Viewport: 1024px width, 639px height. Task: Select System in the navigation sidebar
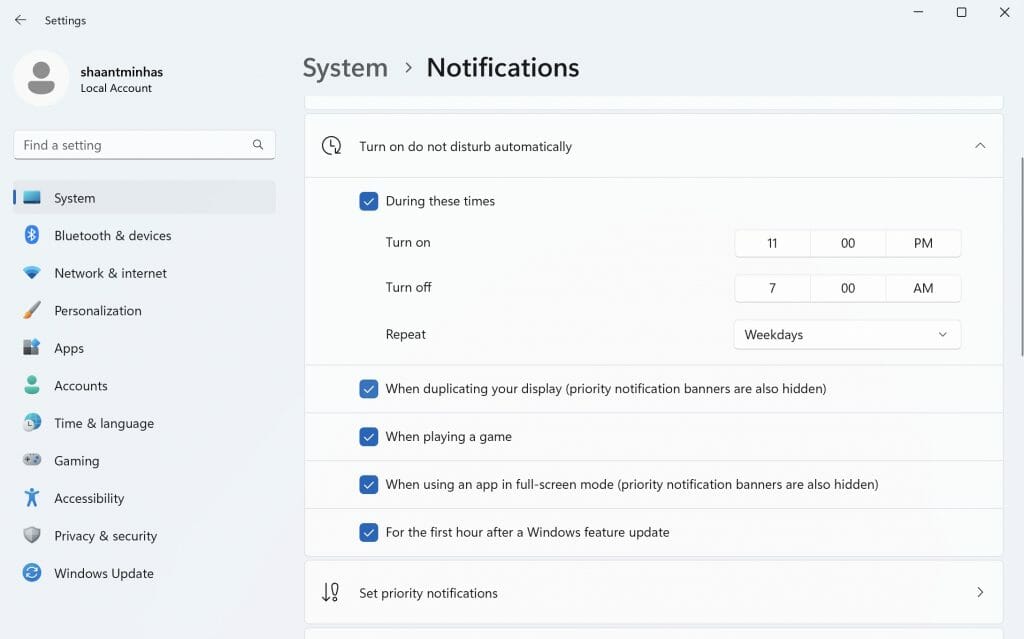74,198
